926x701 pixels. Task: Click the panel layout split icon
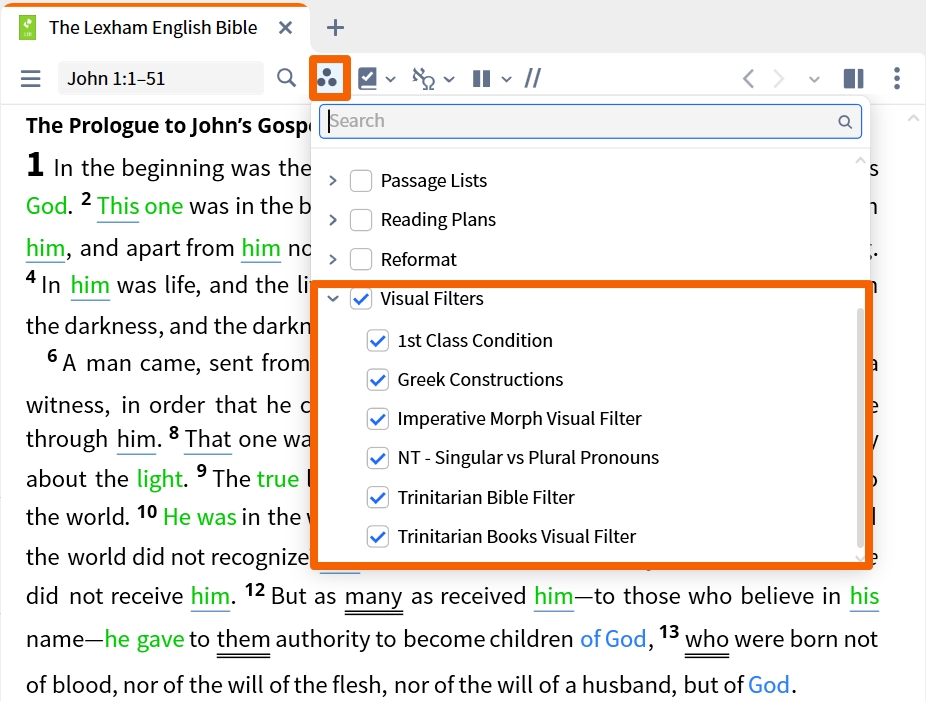[854, 78]
